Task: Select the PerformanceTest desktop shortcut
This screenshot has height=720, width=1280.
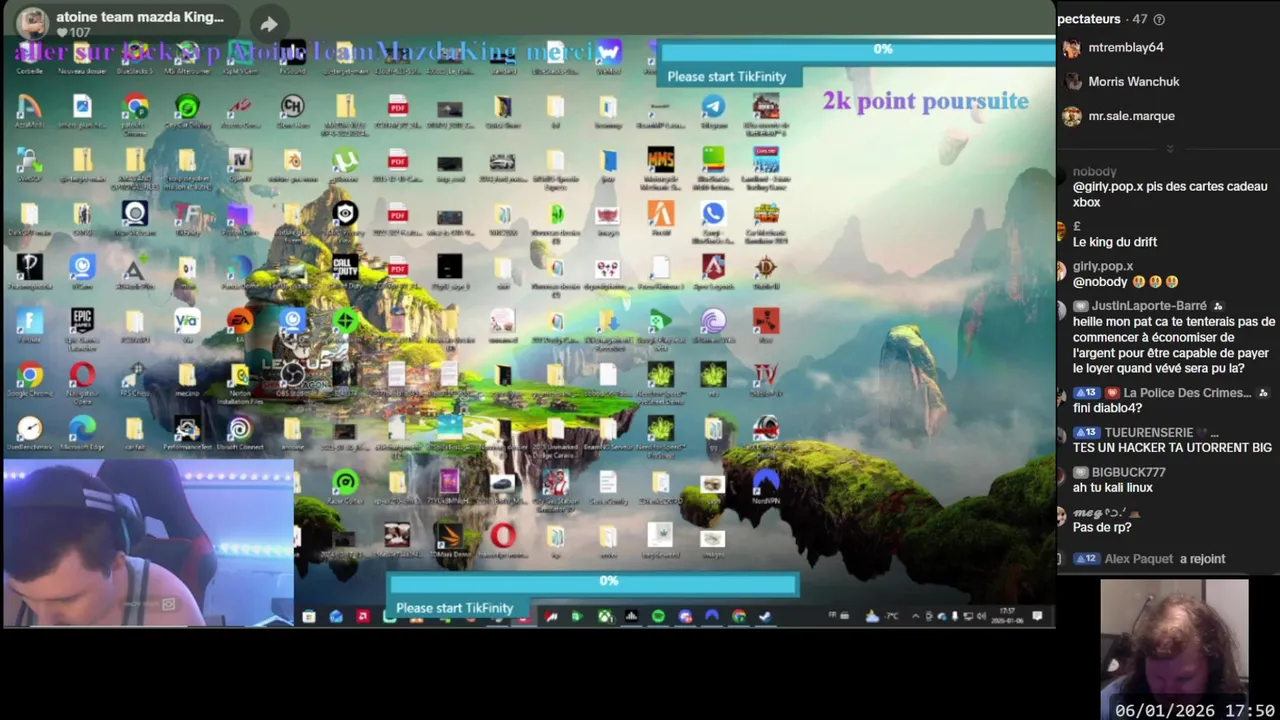Action: pos(187,432)
